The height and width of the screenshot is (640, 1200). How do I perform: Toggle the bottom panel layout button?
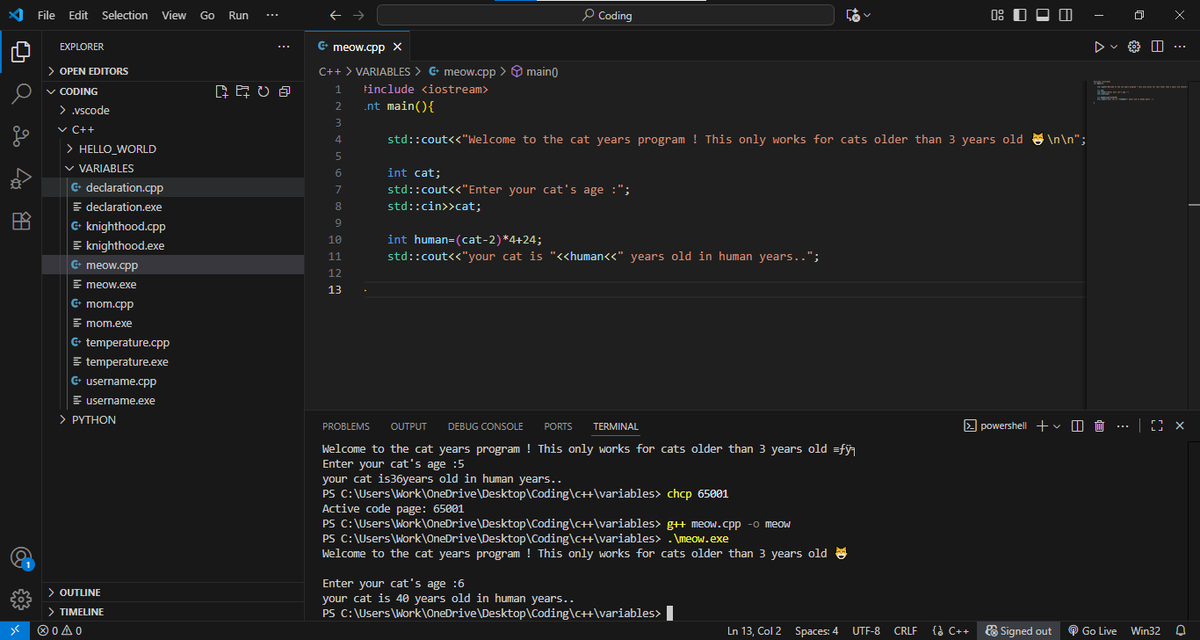[x=1043, y=15]
